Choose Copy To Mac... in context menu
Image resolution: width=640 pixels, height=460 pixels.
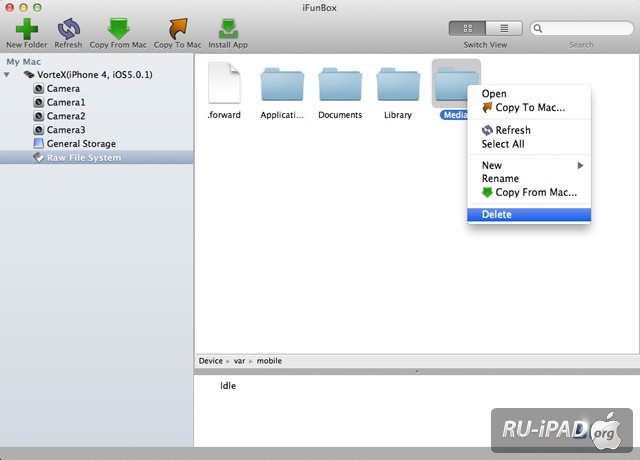pyautogui.click(x=529, y=108)
